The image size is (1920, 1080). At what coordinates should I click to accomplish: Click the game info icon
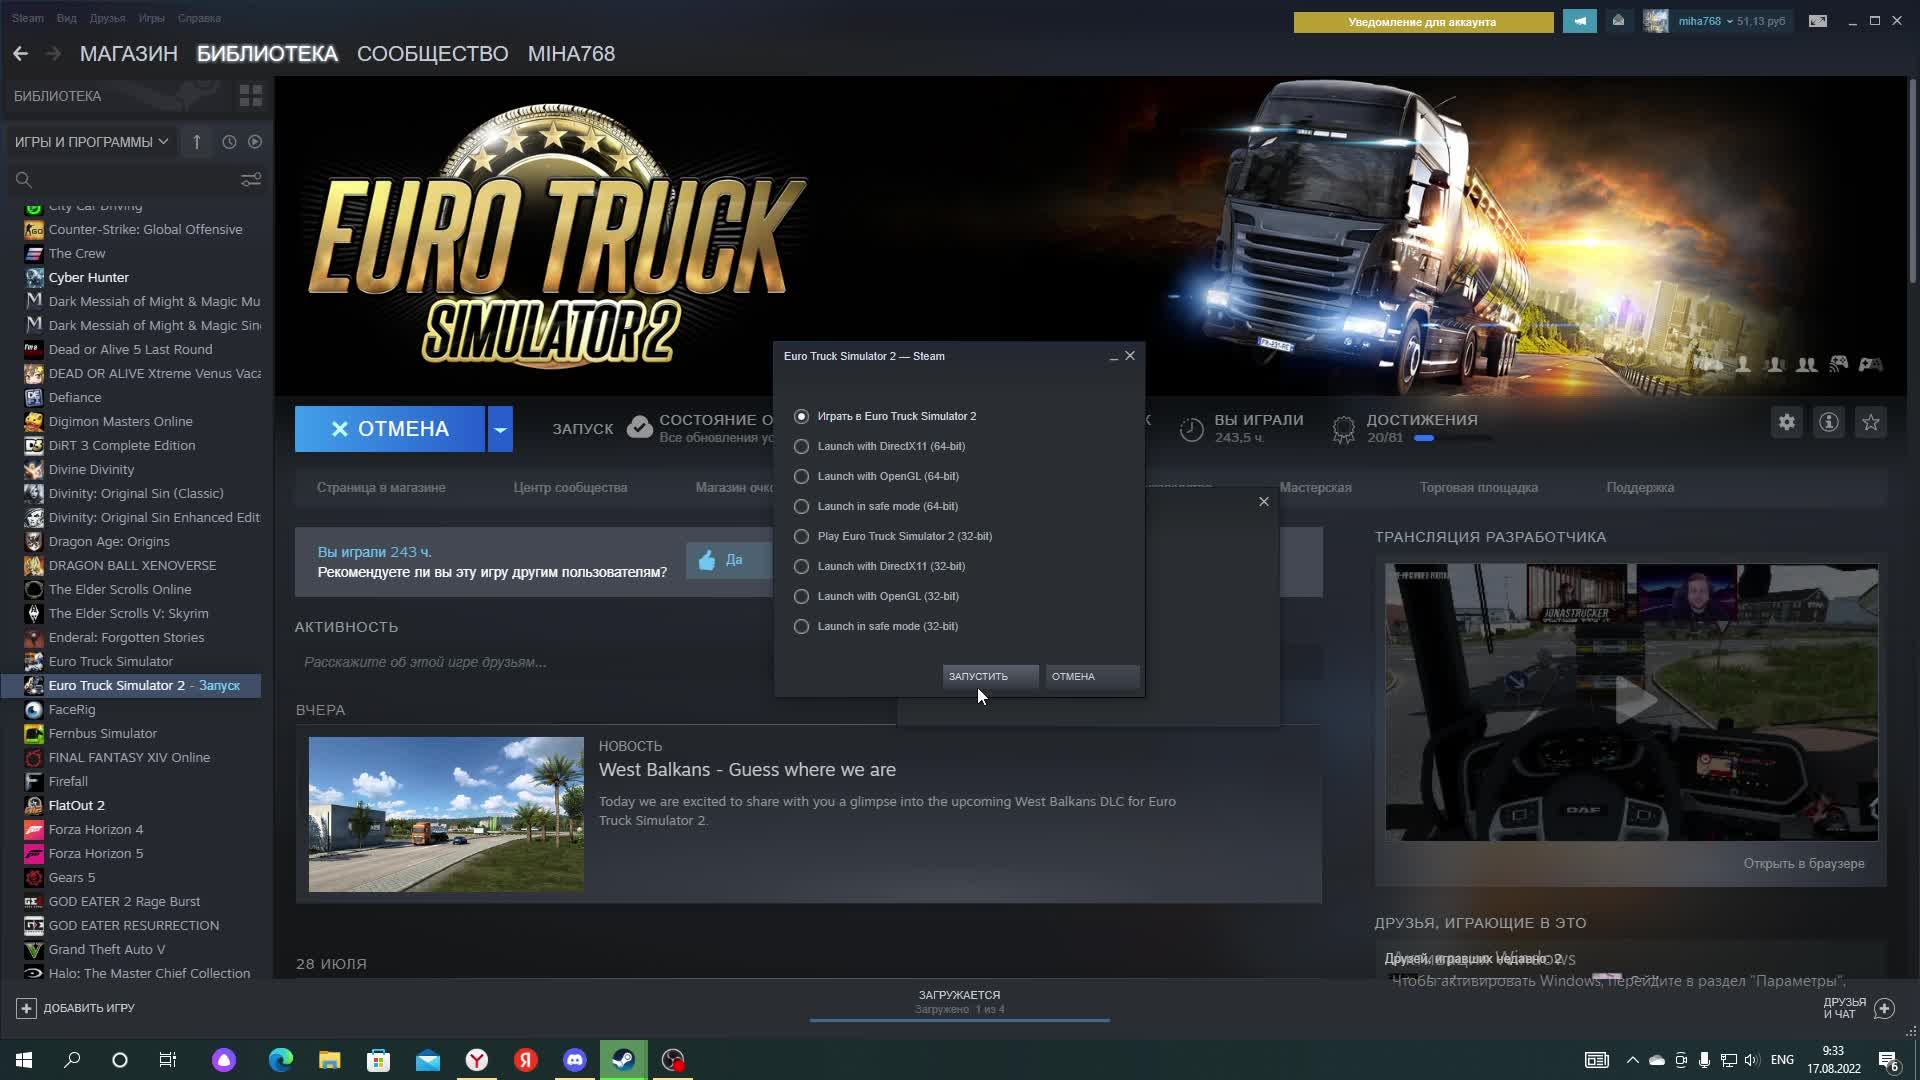[x=1829, y=423]
